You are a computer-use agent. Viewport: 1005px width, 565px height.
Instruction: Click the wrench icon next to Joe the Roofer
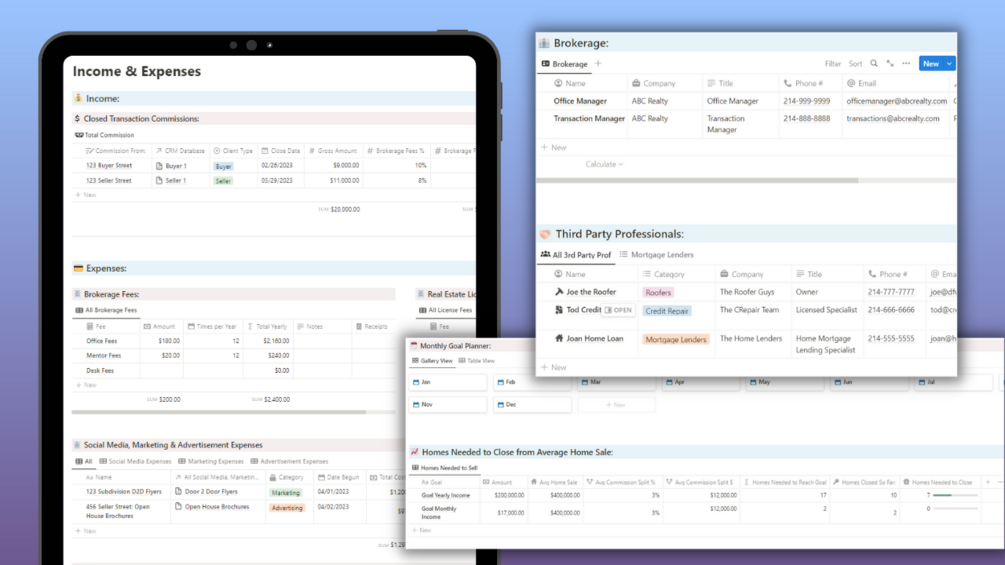(559, 291)
